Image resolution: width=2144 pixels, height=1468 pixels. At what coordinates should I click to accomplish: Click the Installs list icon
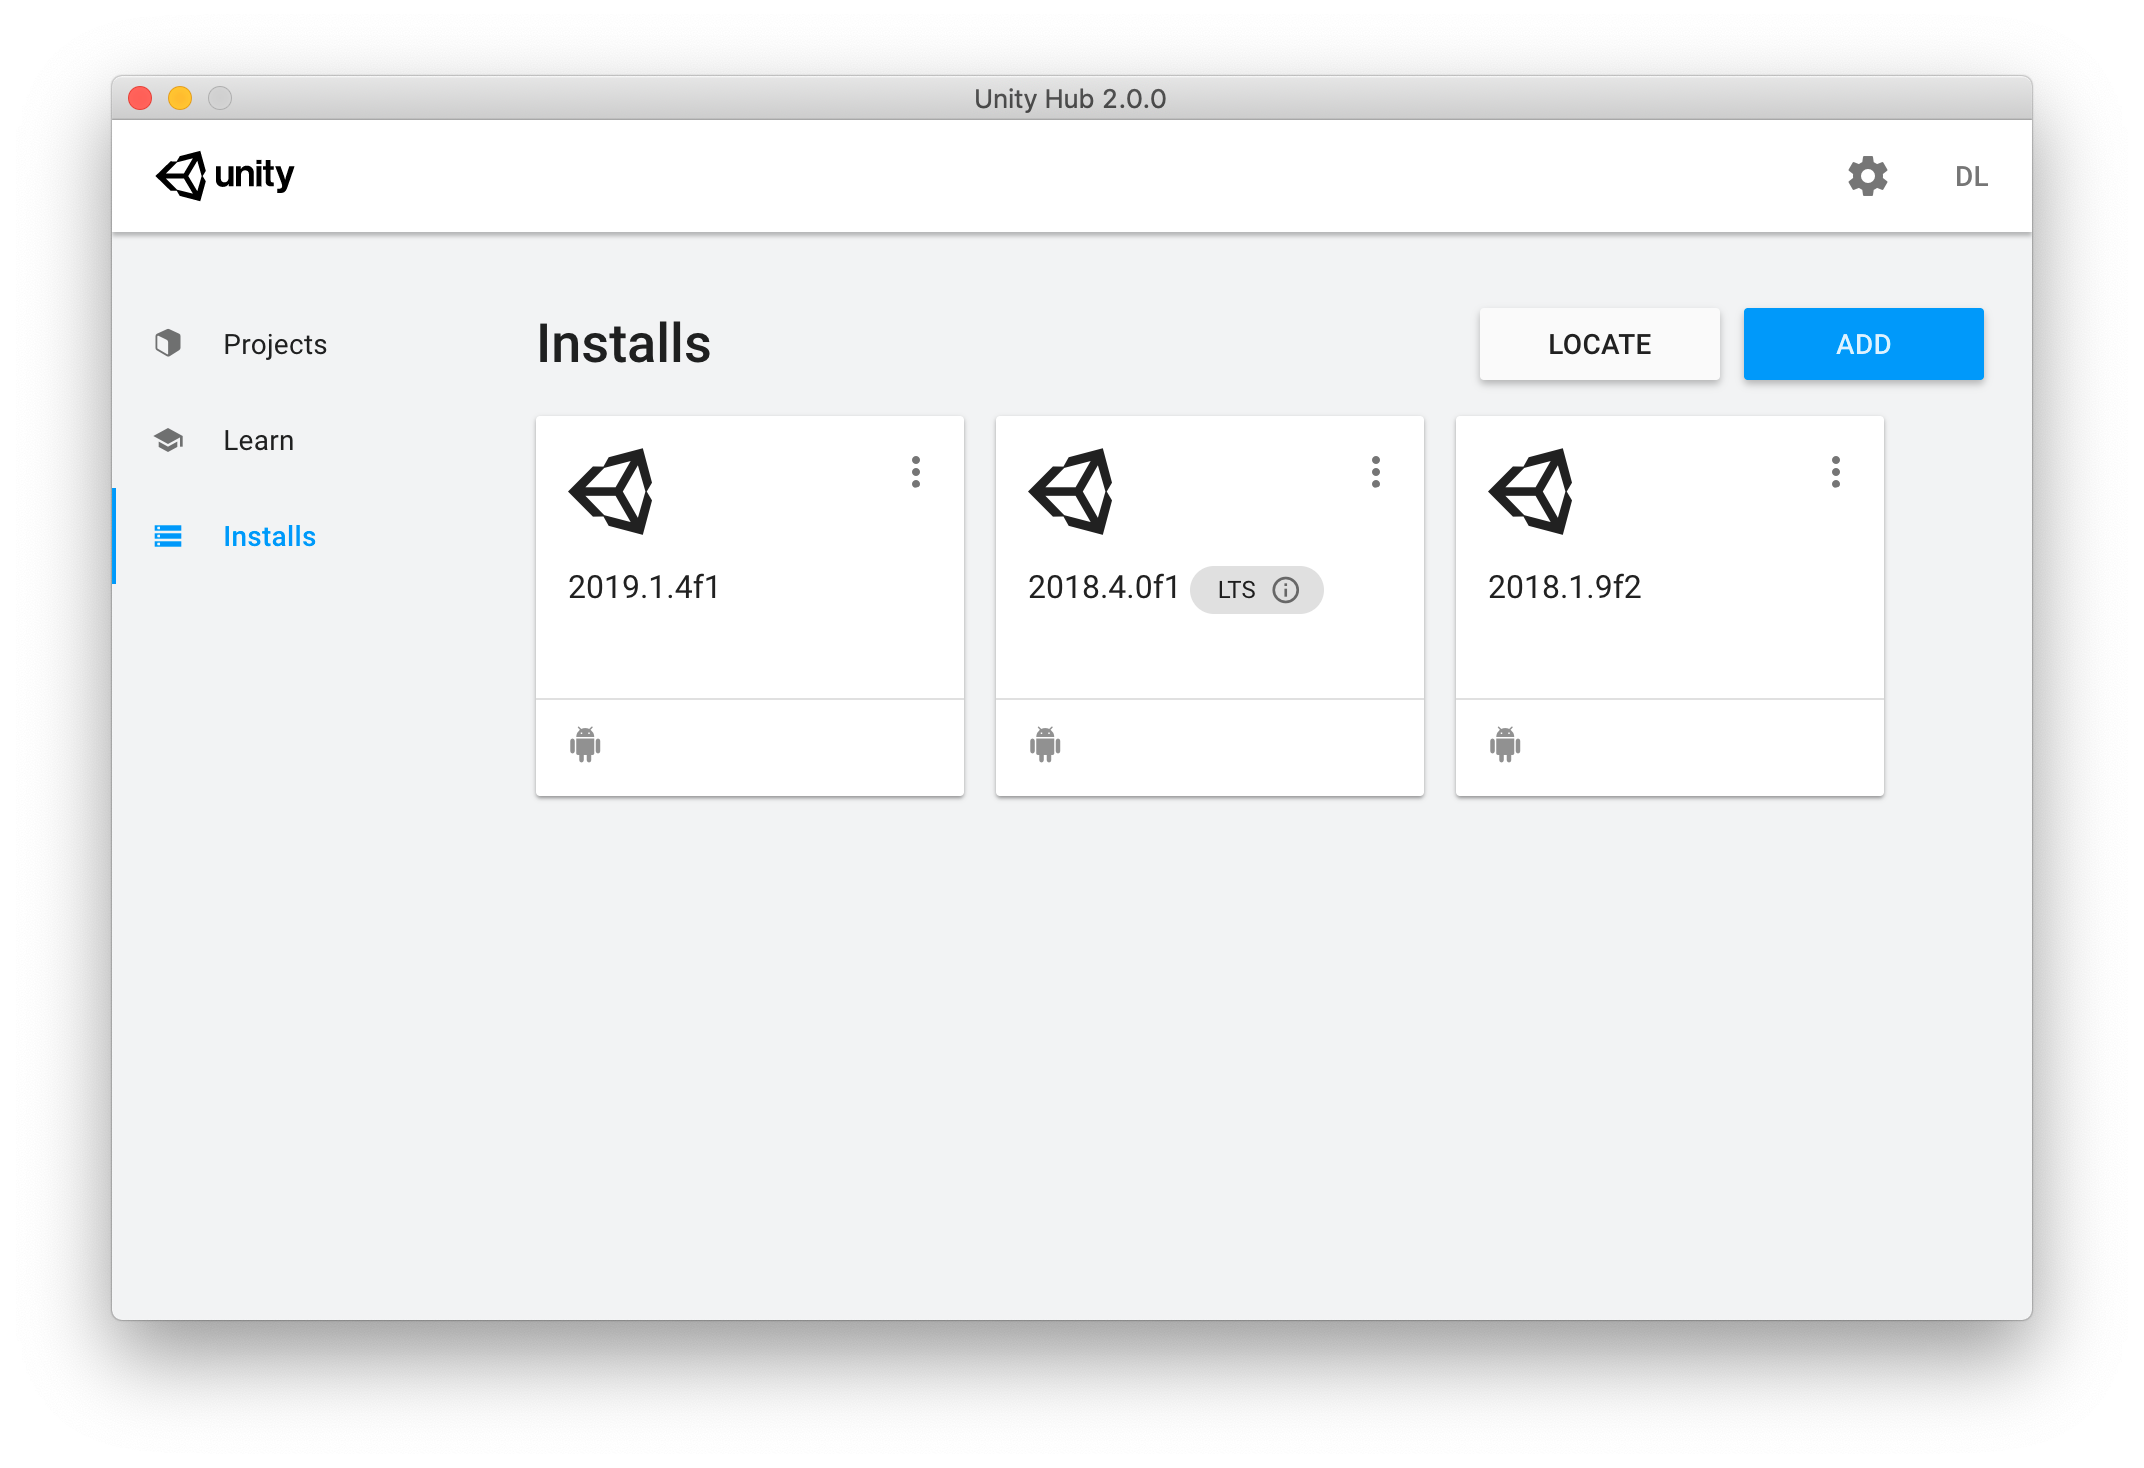(x=168, y=536)
